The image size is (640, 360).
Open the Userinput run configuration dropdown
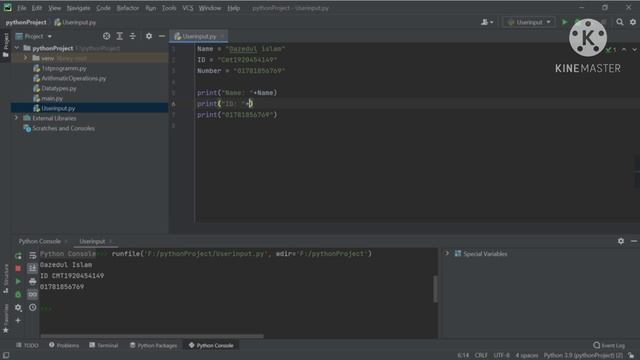[529, 22]
